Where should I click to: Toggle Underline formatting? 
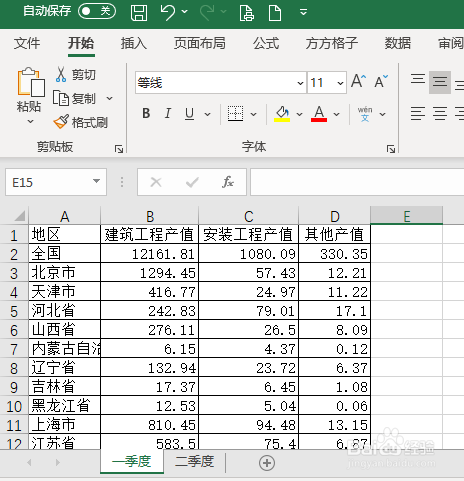point(189,114)
